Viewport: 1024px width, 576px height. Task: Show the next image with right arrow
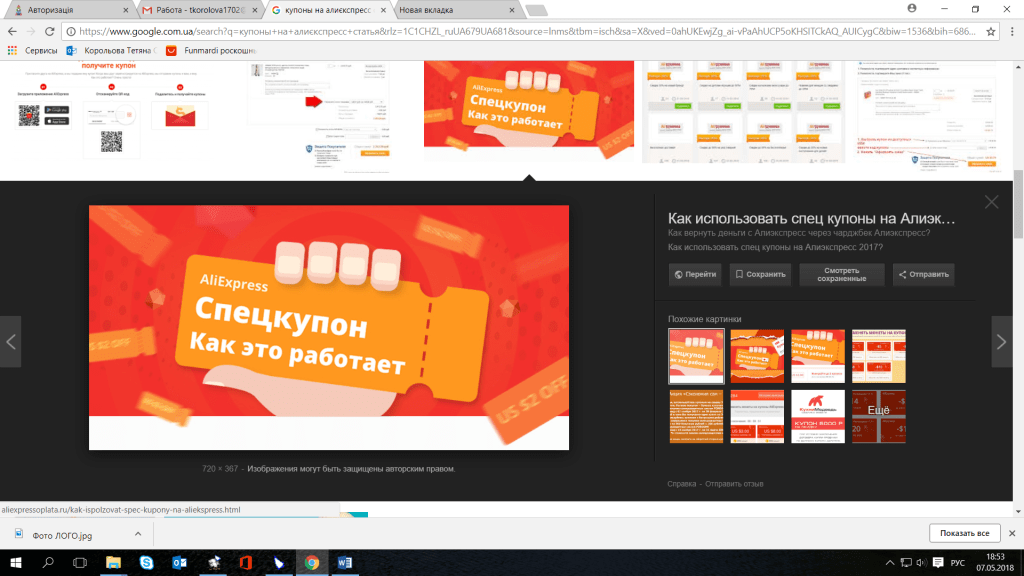click(1002, 342)
